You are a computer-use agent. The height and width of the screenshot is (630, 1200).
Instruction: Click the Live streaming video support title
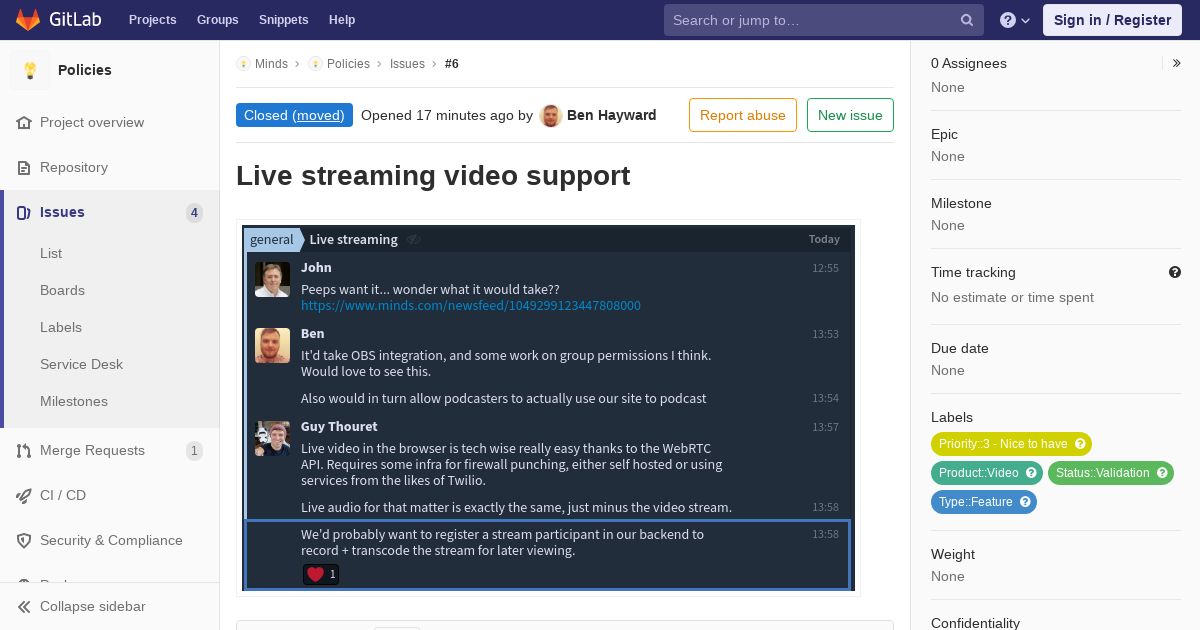coord(433,175)
